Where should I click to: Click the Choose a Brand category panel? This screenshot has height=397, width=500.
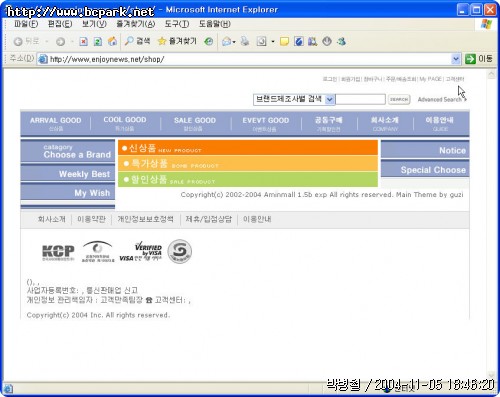click(x=68, y=151)
